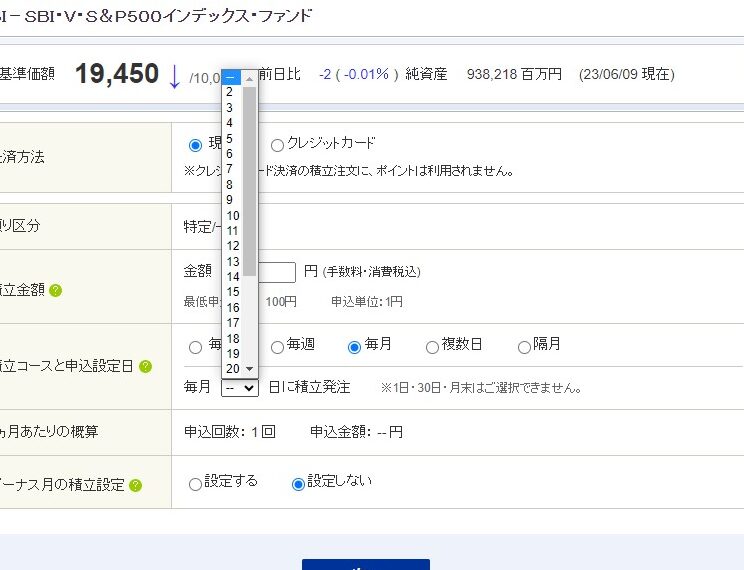The image size is (744, 570).
Task: Click the dropdown list scroll-up arrow
Action: coord(250,78)
